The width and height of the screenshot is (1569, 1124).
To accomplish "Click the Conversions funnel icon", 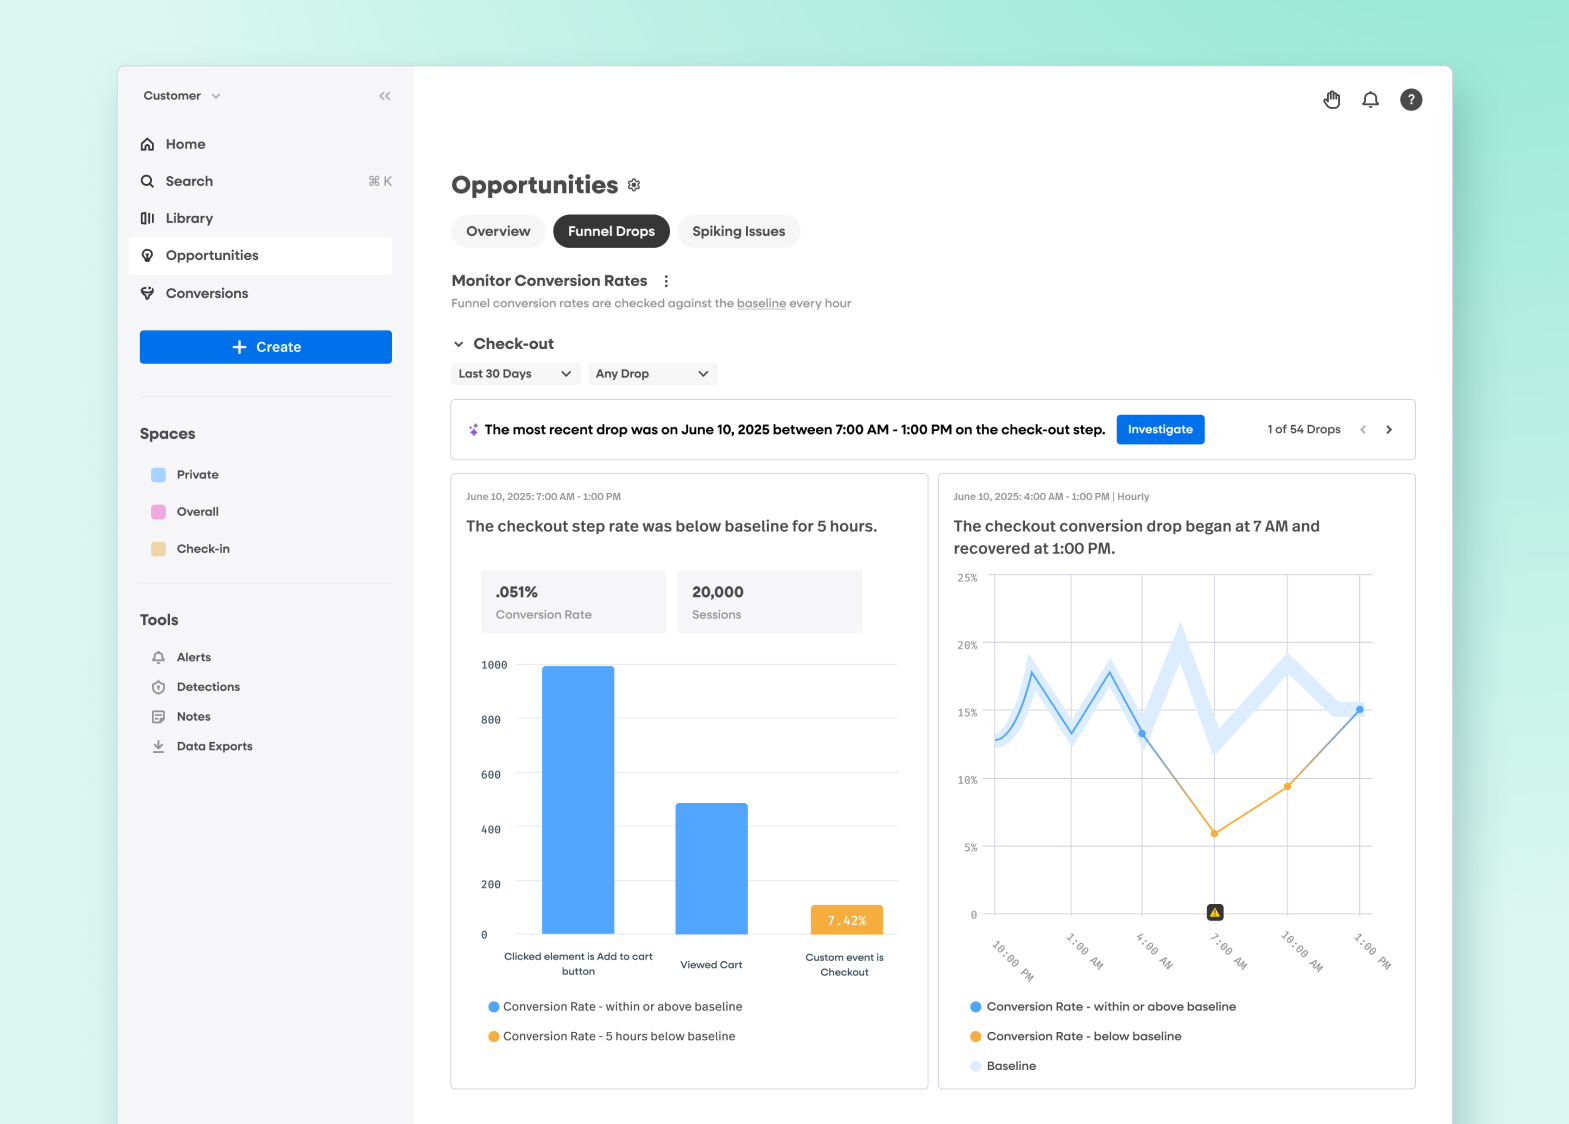I will (x=147, y=293).
